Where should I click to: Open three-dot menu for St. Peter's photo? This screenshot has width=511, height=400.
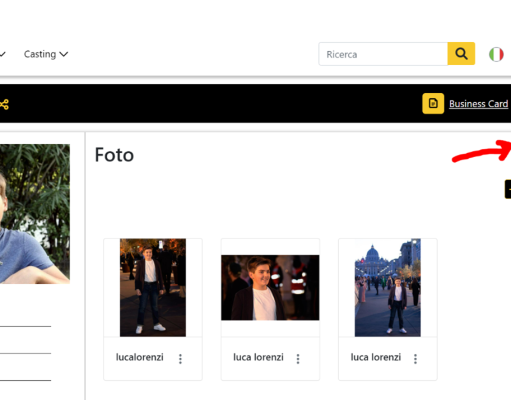click(415, 359)
